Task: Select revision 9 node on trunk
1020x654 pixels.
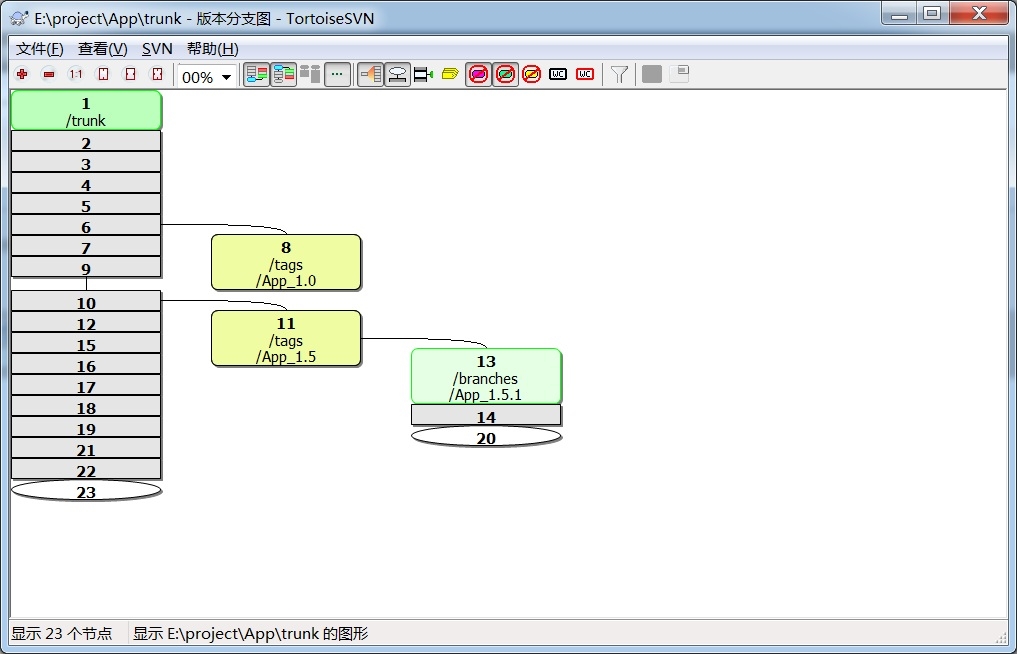Action: (86, 267)
